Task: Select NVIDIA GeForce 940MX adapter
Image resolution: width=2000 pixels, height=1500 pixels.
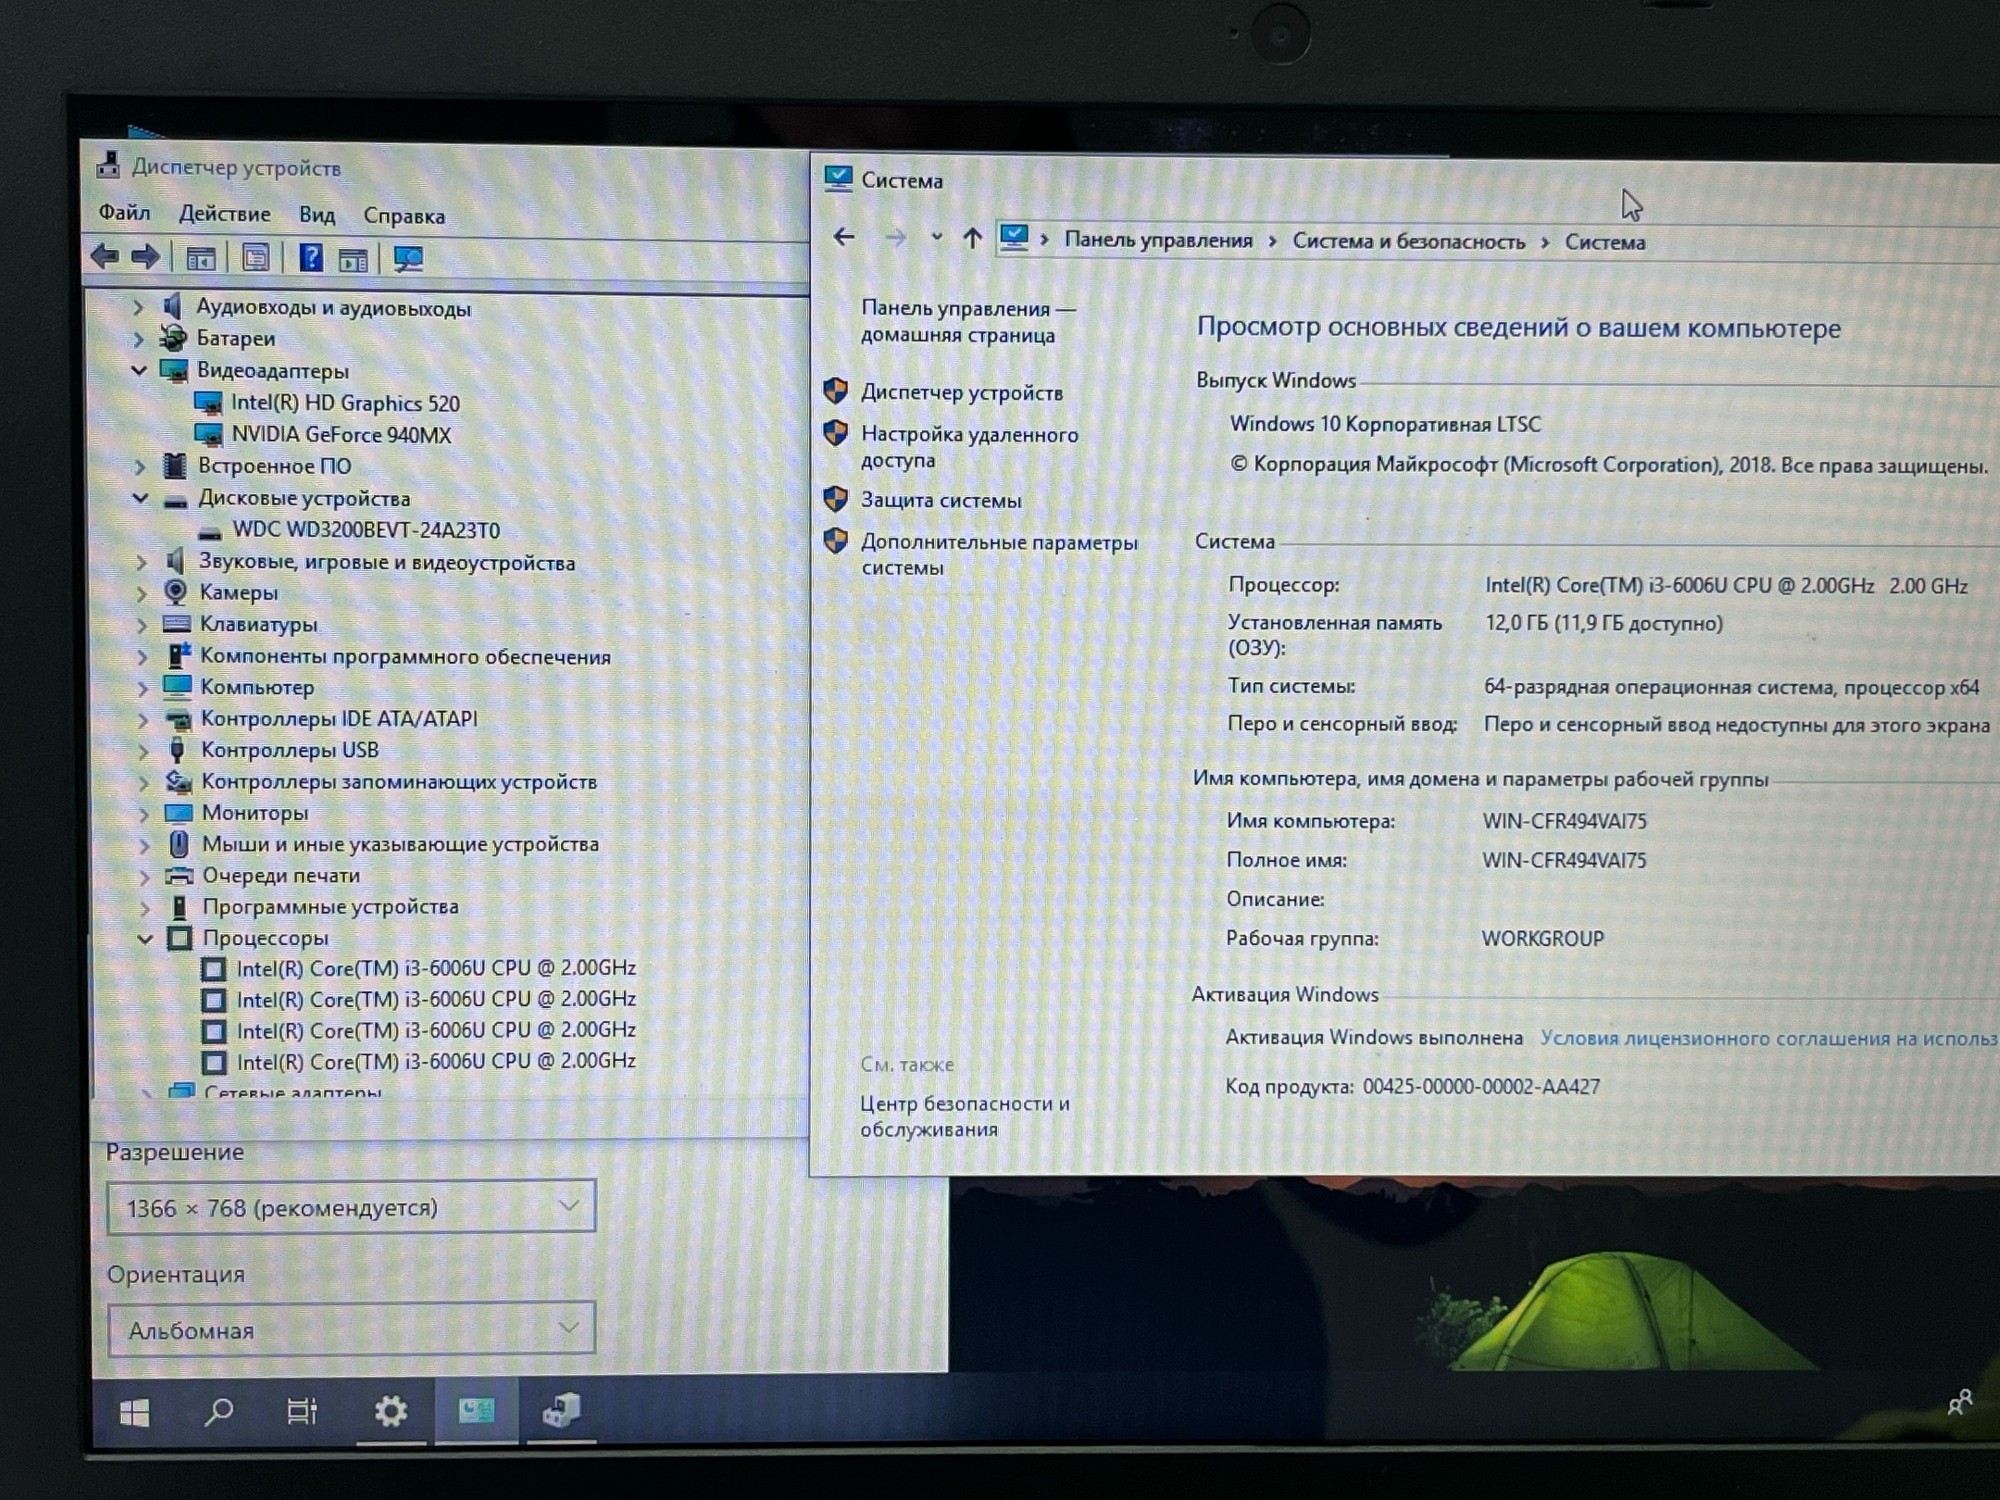Action: click(x=341, y=435)
